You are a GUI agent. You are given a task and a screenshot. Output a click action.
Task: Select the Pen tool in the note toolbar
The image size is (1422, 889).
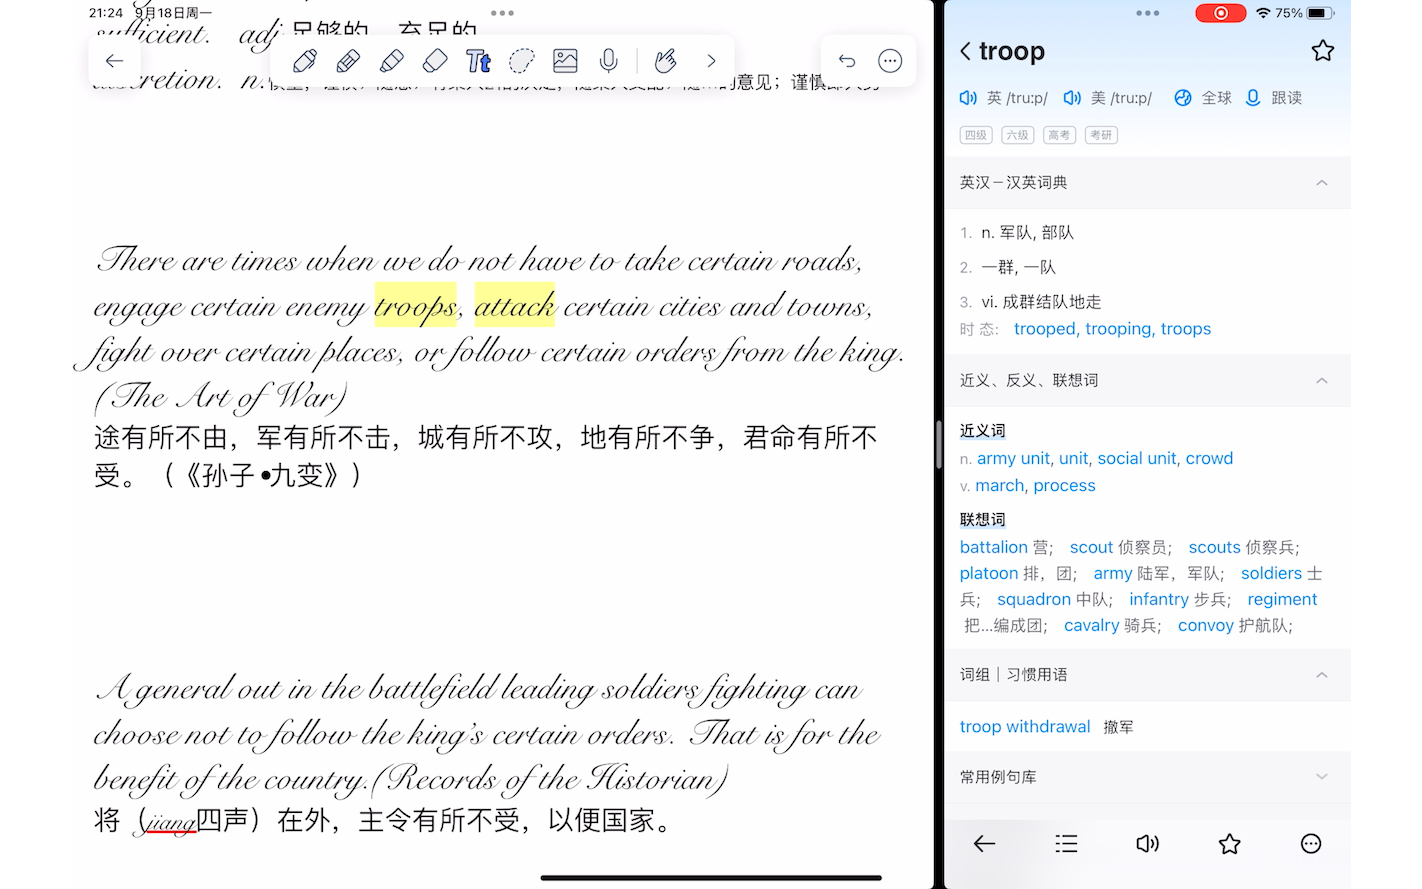(305, 61)
